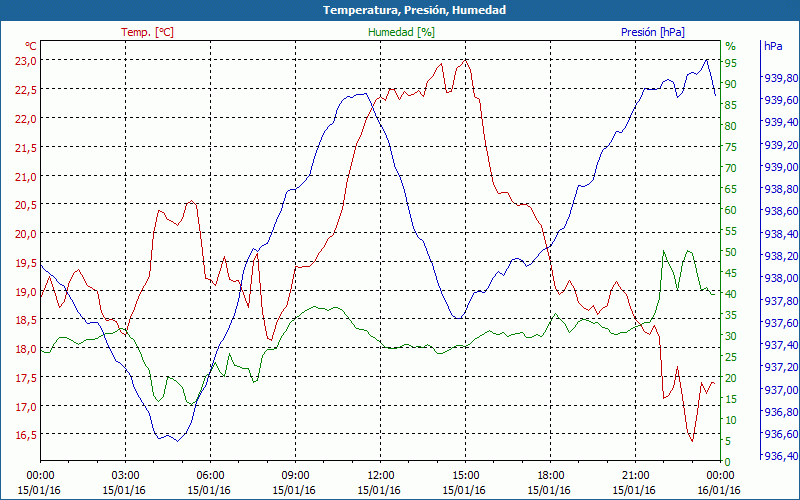
Task: Click the 16,5 temperature axis tick
Action: (x=26, y=435)
